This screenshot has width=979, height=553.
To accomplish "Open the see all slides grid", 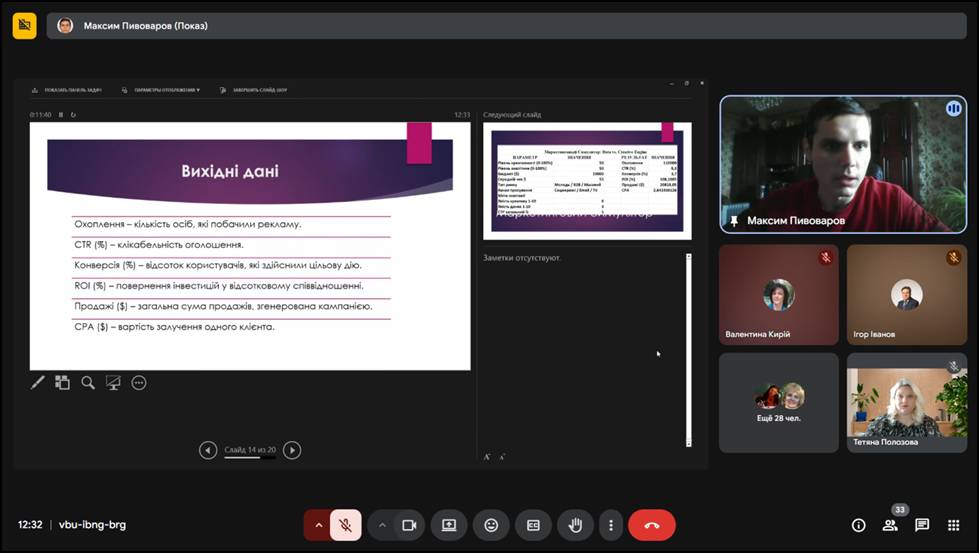I will (x=62, y=382).
